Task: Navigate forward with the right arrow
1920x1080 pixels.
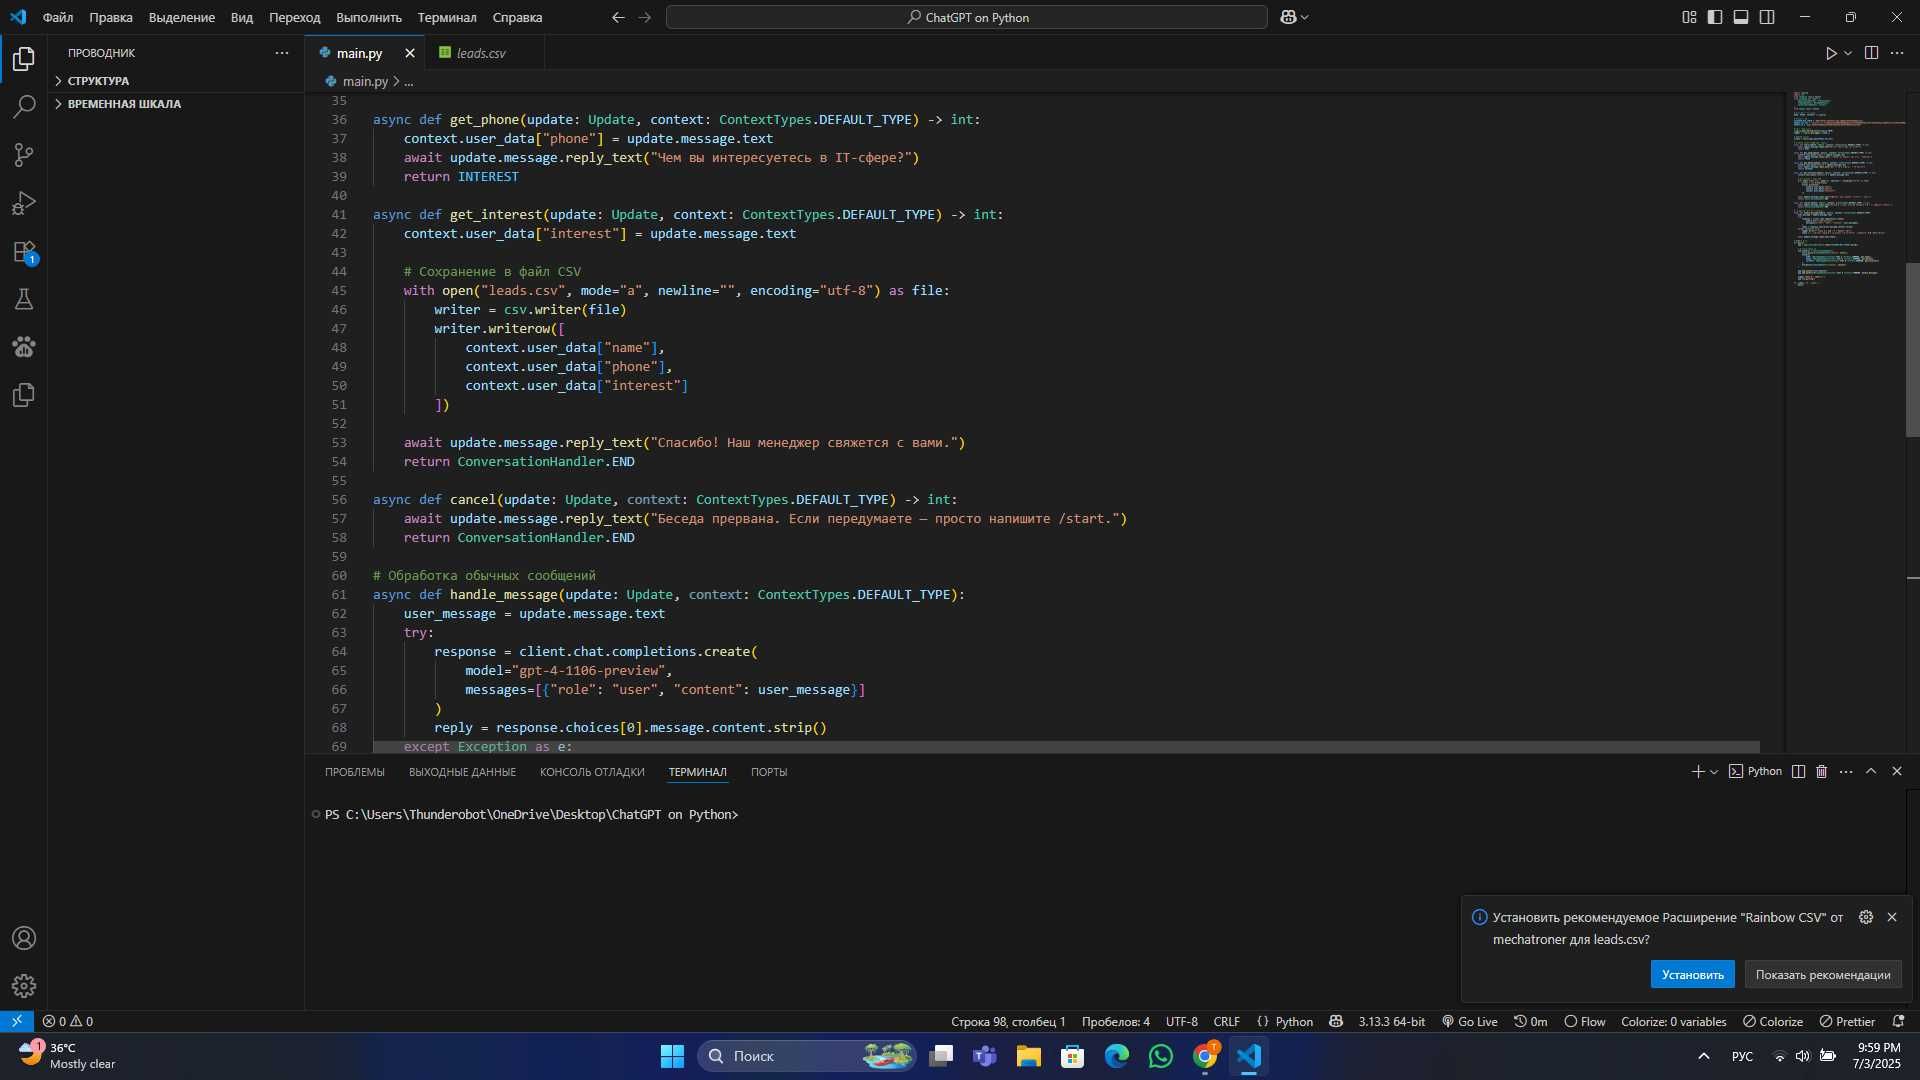Action: pyautogui.click(x=644, y=17)
